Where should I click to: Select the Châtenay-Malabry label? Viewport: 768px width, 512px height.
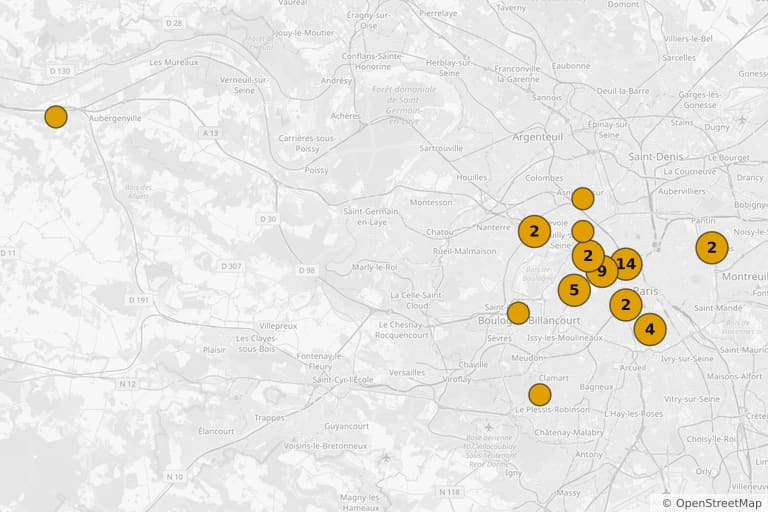569,433
